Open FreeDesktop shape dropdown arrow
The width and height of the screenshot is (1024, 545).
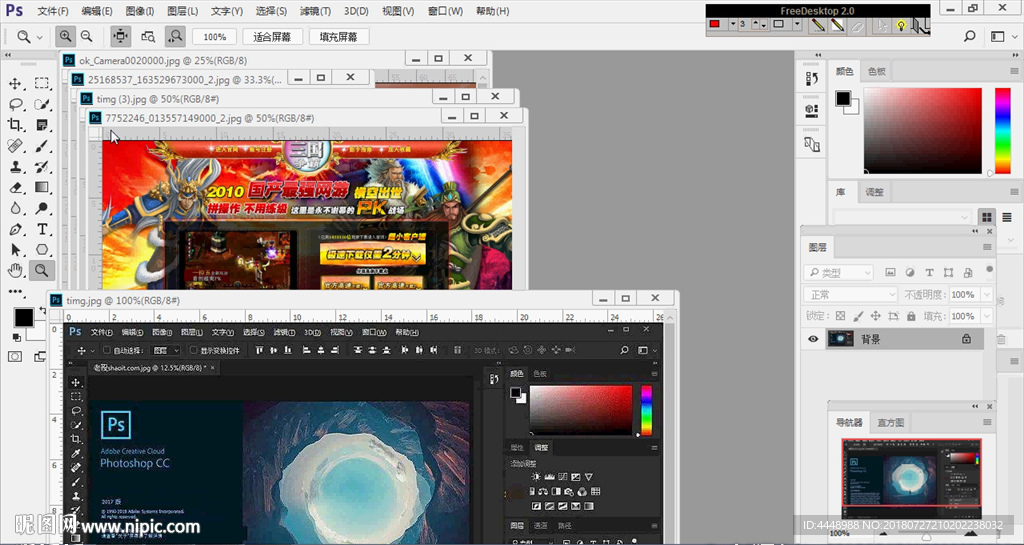[797, 24]
